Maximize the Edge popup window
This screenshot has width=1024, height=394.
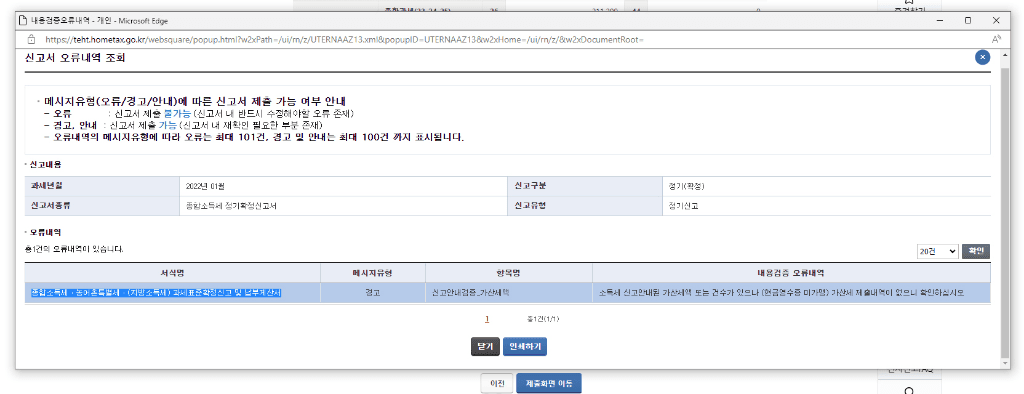pyautogui.click(x=967, y=20)
